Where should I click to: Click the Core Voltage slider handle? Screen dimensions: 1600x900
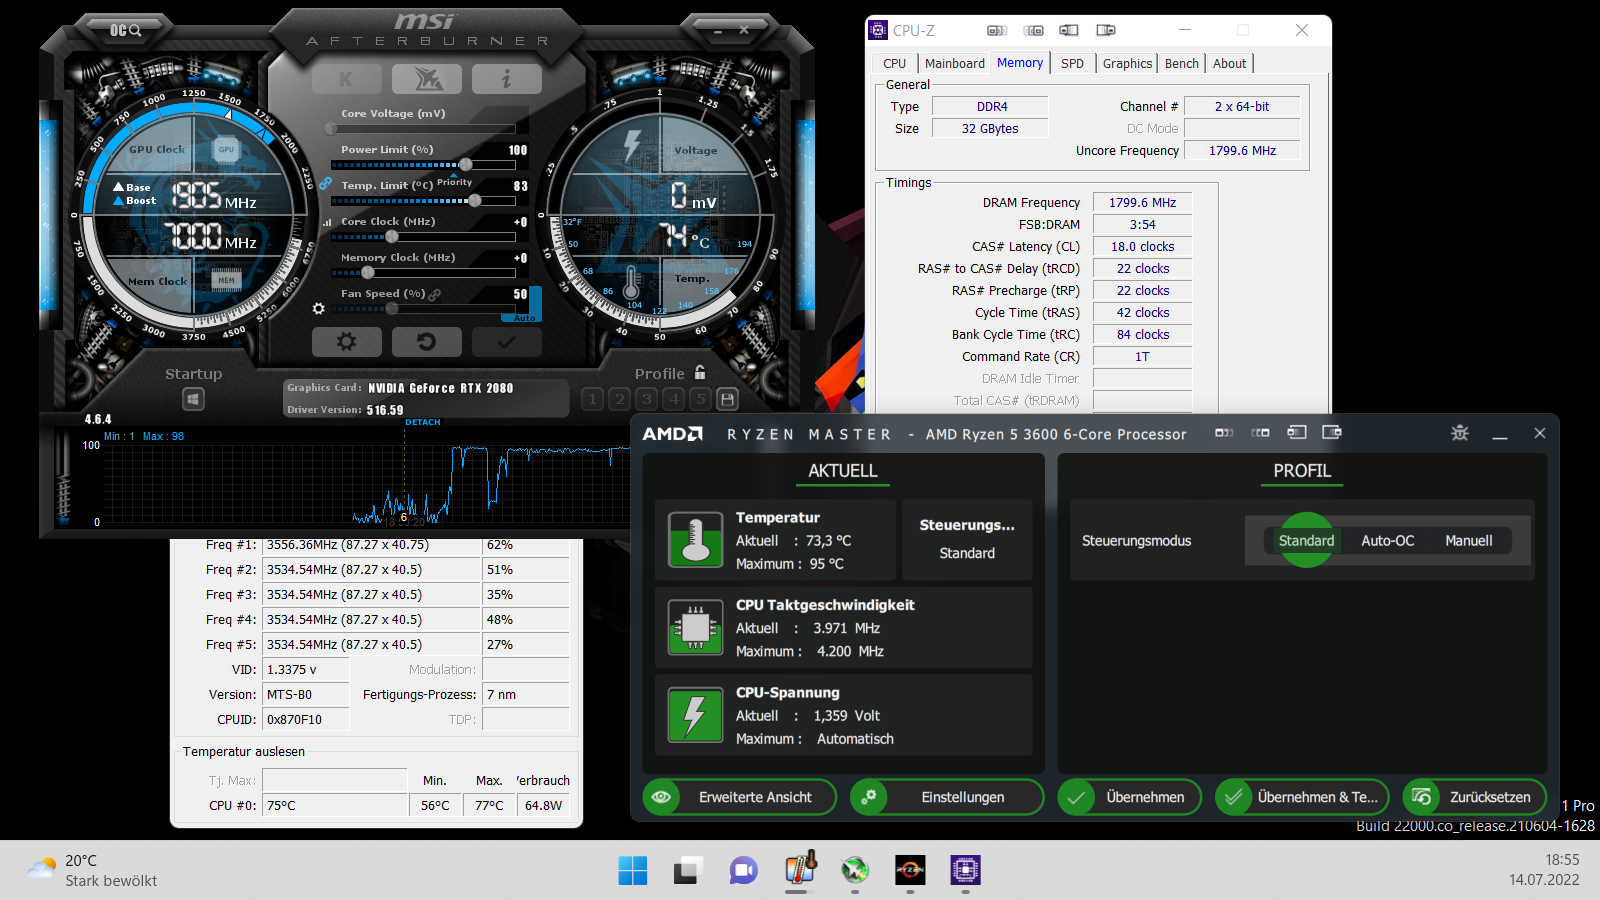331,129
